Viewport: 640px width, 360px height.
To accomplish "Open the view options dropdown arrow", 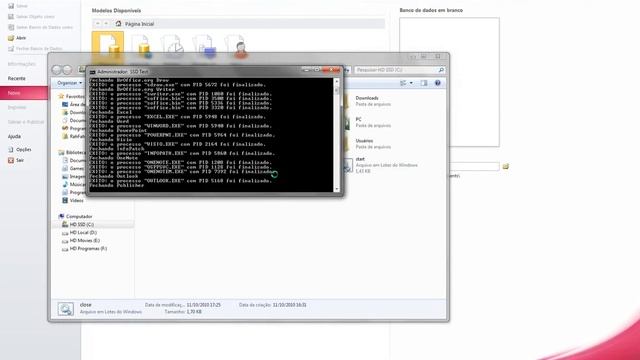I will click(411, 83).
